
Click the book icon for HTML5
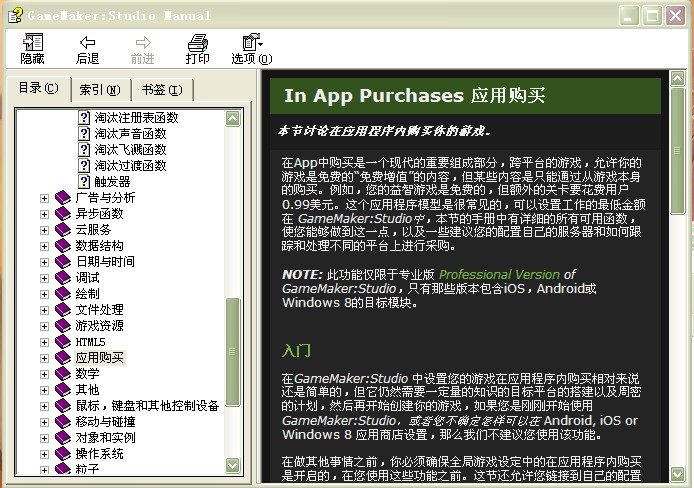[x=63, y=342]
